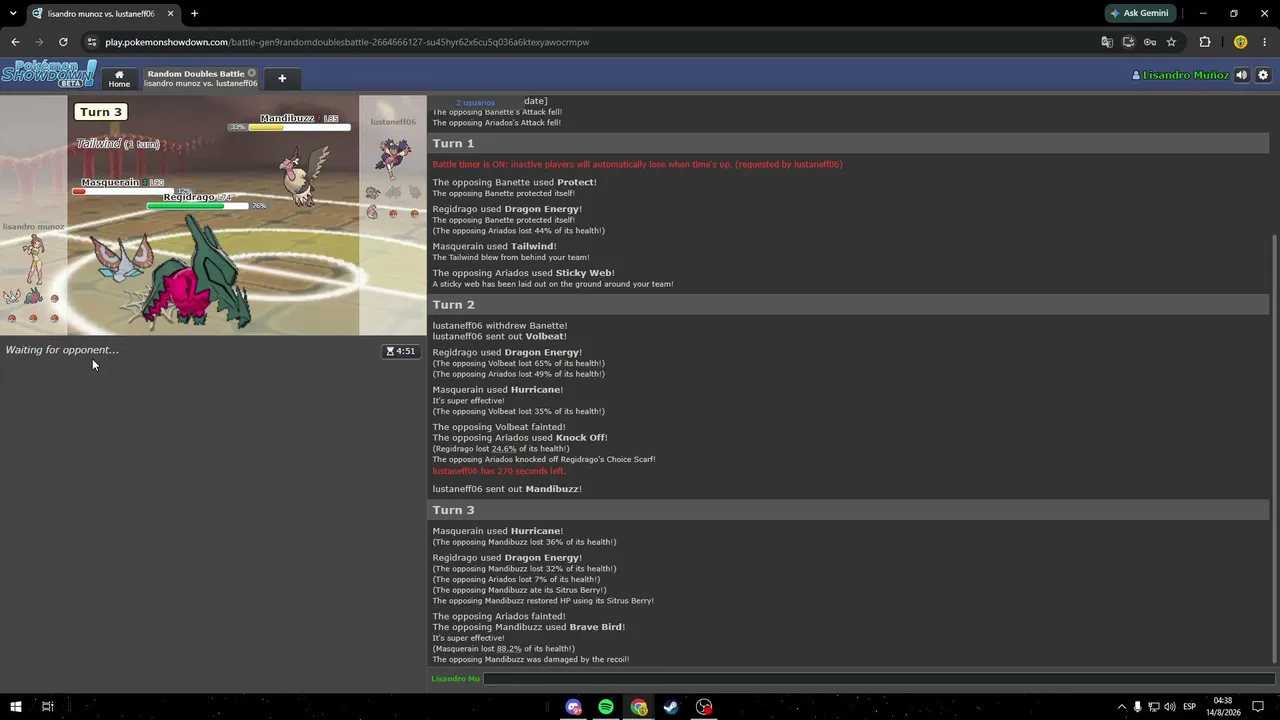
Task: Reload the current page
Action: pos(63,42)
